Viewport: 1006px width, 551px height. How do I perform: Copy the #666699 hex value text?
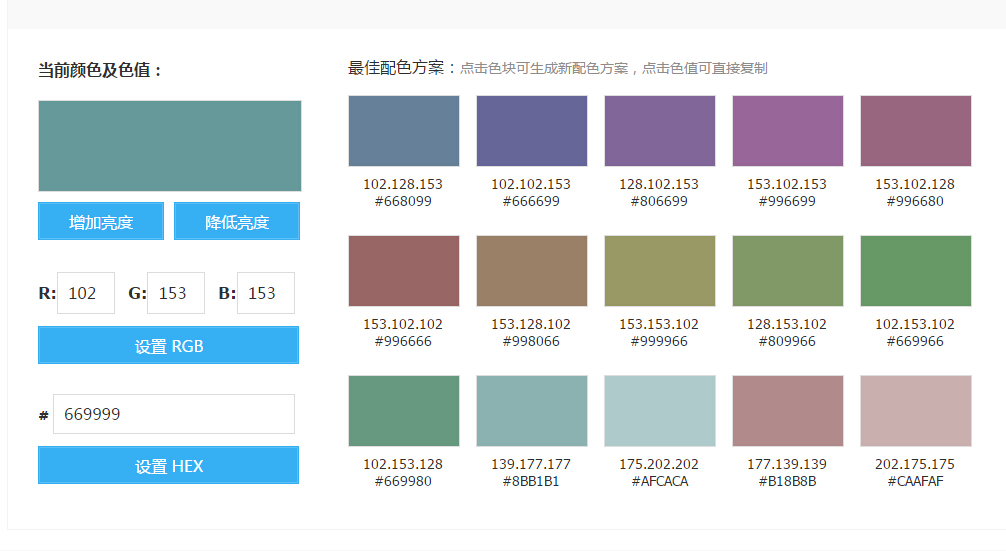pos(531,201)
